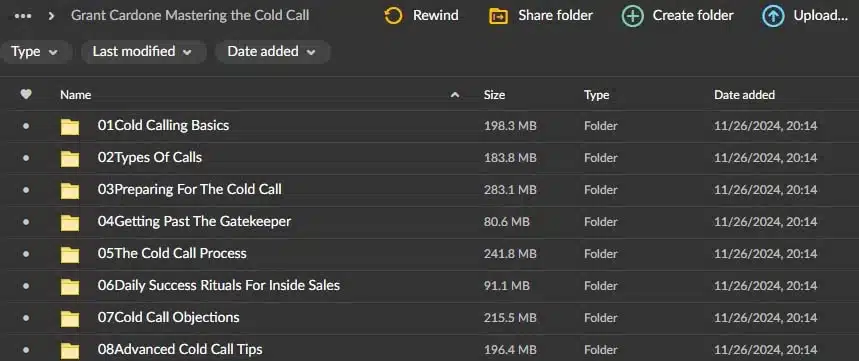Click the Create folder button label
The image size is (859, 361).
tap(693, 16)
